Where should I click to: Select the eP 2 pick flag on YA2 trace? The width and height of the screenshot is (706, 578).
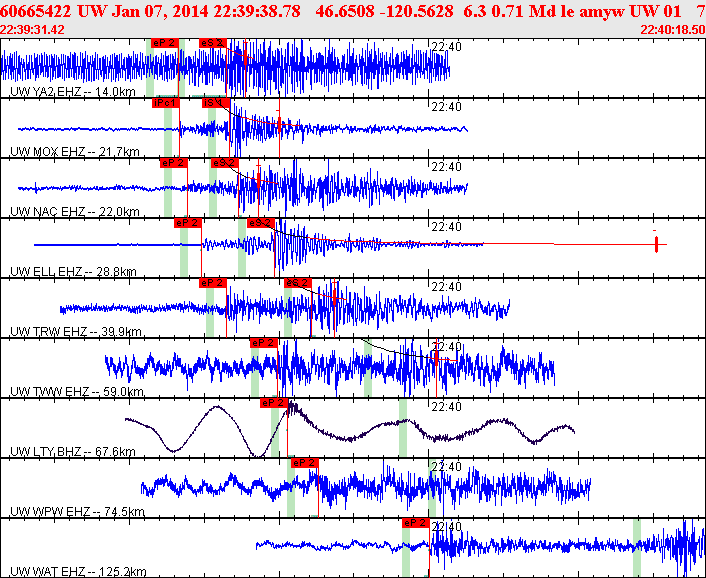point(165,43)
